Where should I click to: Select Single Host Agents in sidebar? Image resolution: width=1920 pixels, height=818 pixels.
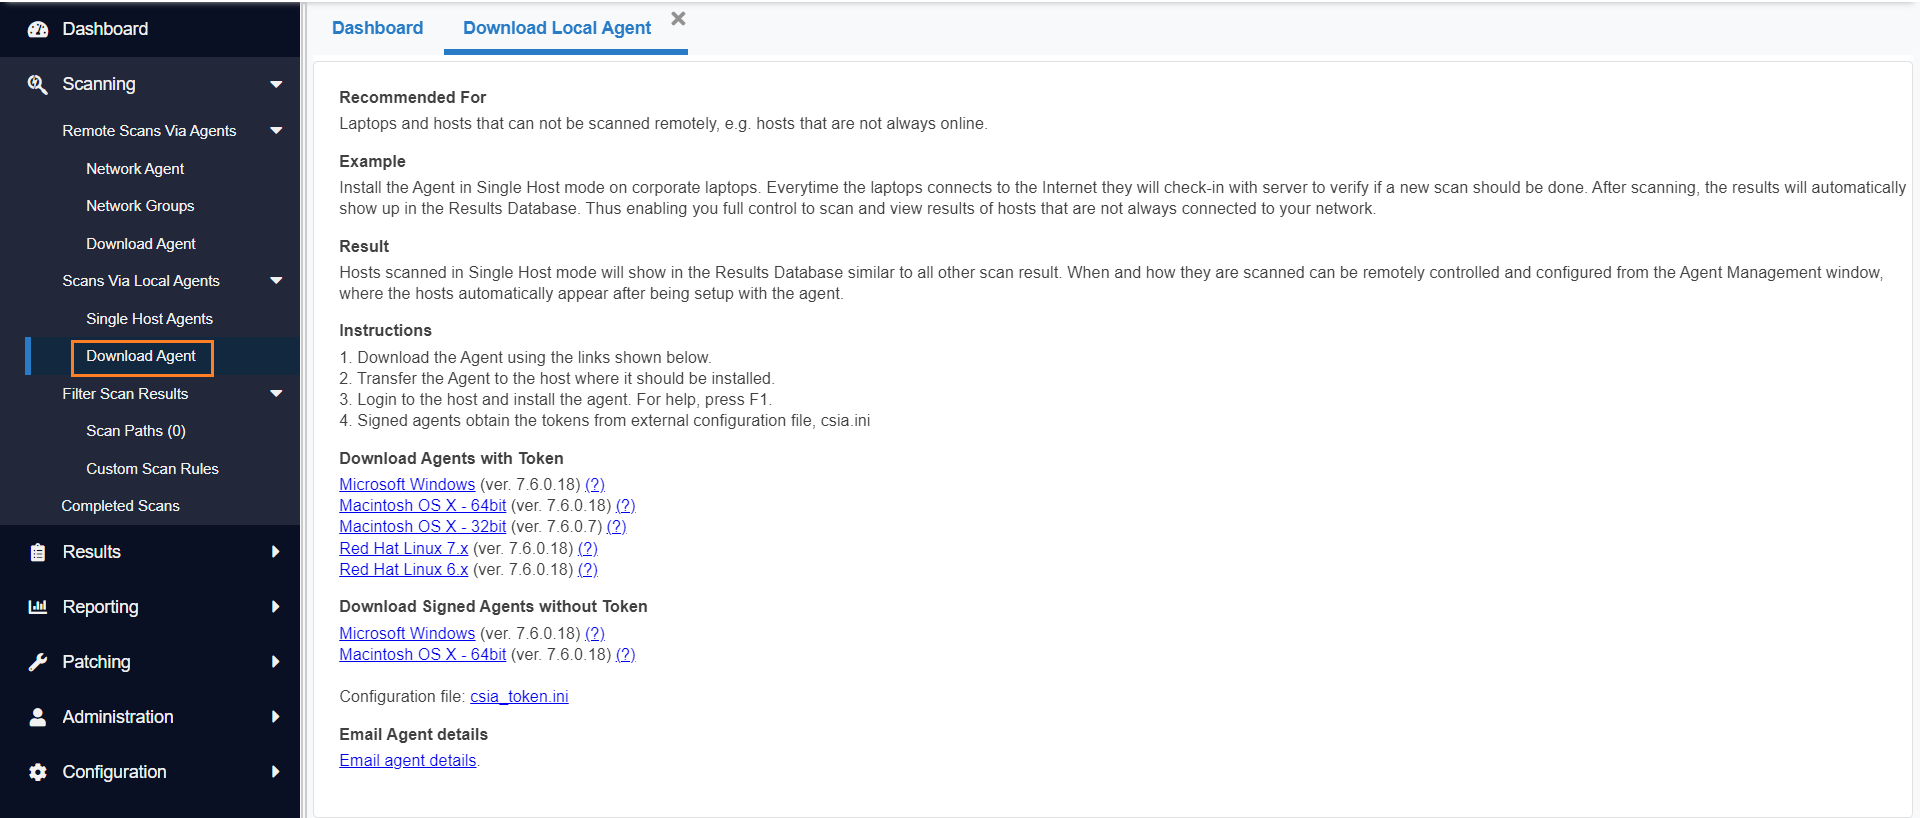149,318
